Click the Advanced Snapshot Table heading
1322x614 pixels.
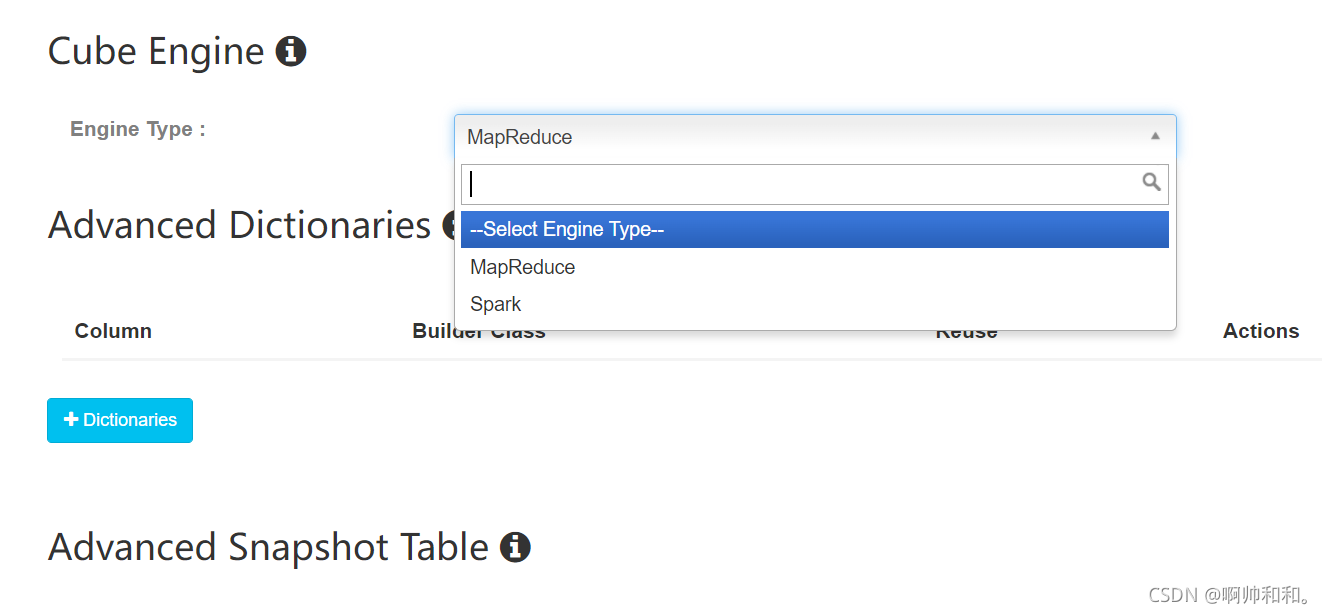tap(268, 547)
